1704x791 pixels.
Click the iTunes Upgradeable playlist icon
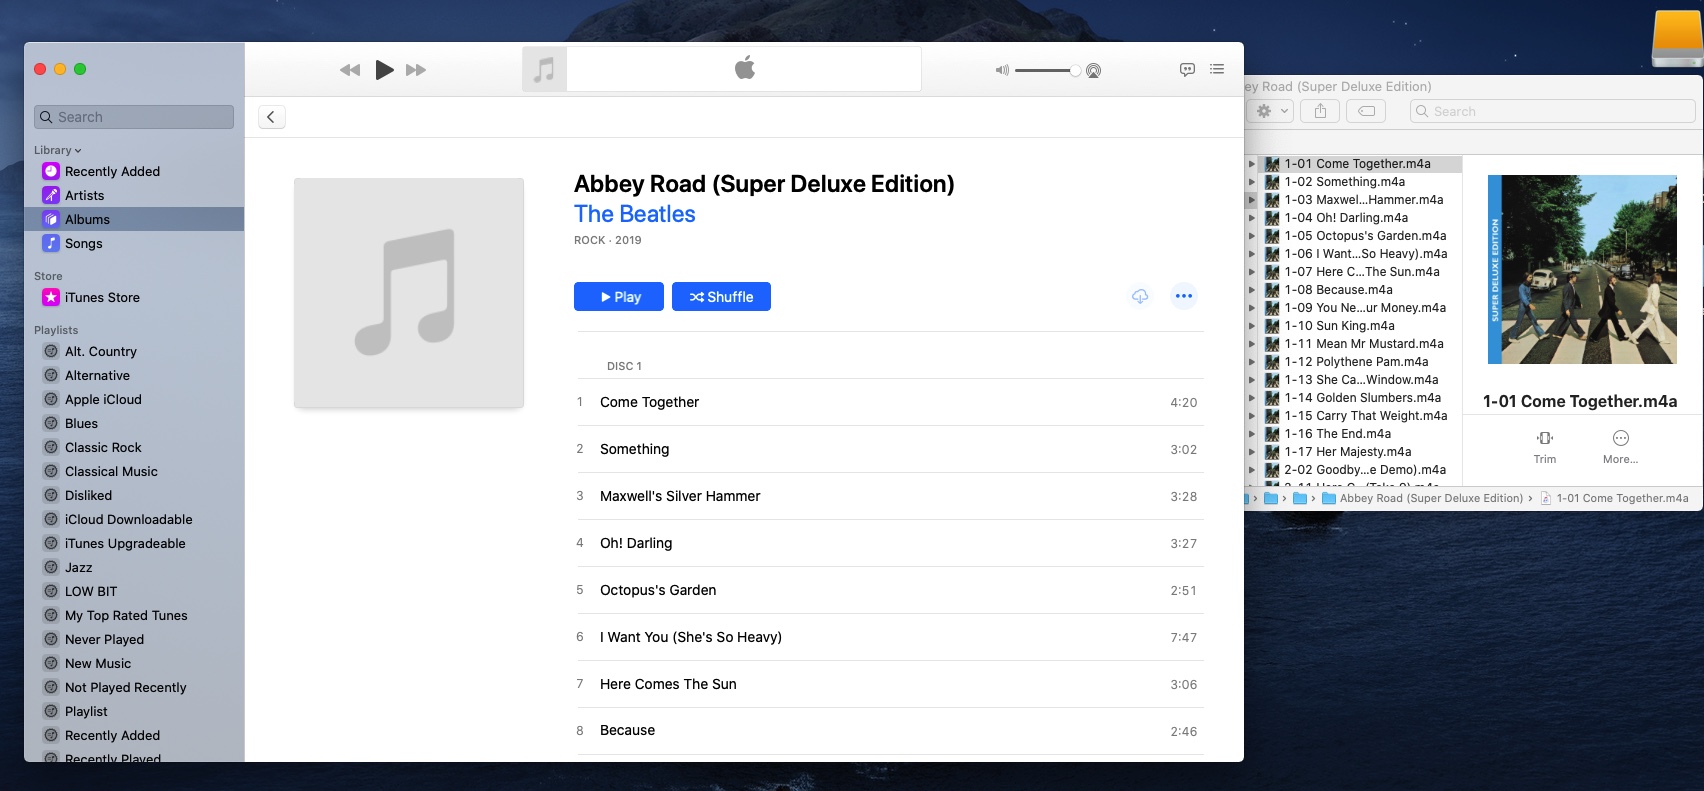[x=51, y=543]
